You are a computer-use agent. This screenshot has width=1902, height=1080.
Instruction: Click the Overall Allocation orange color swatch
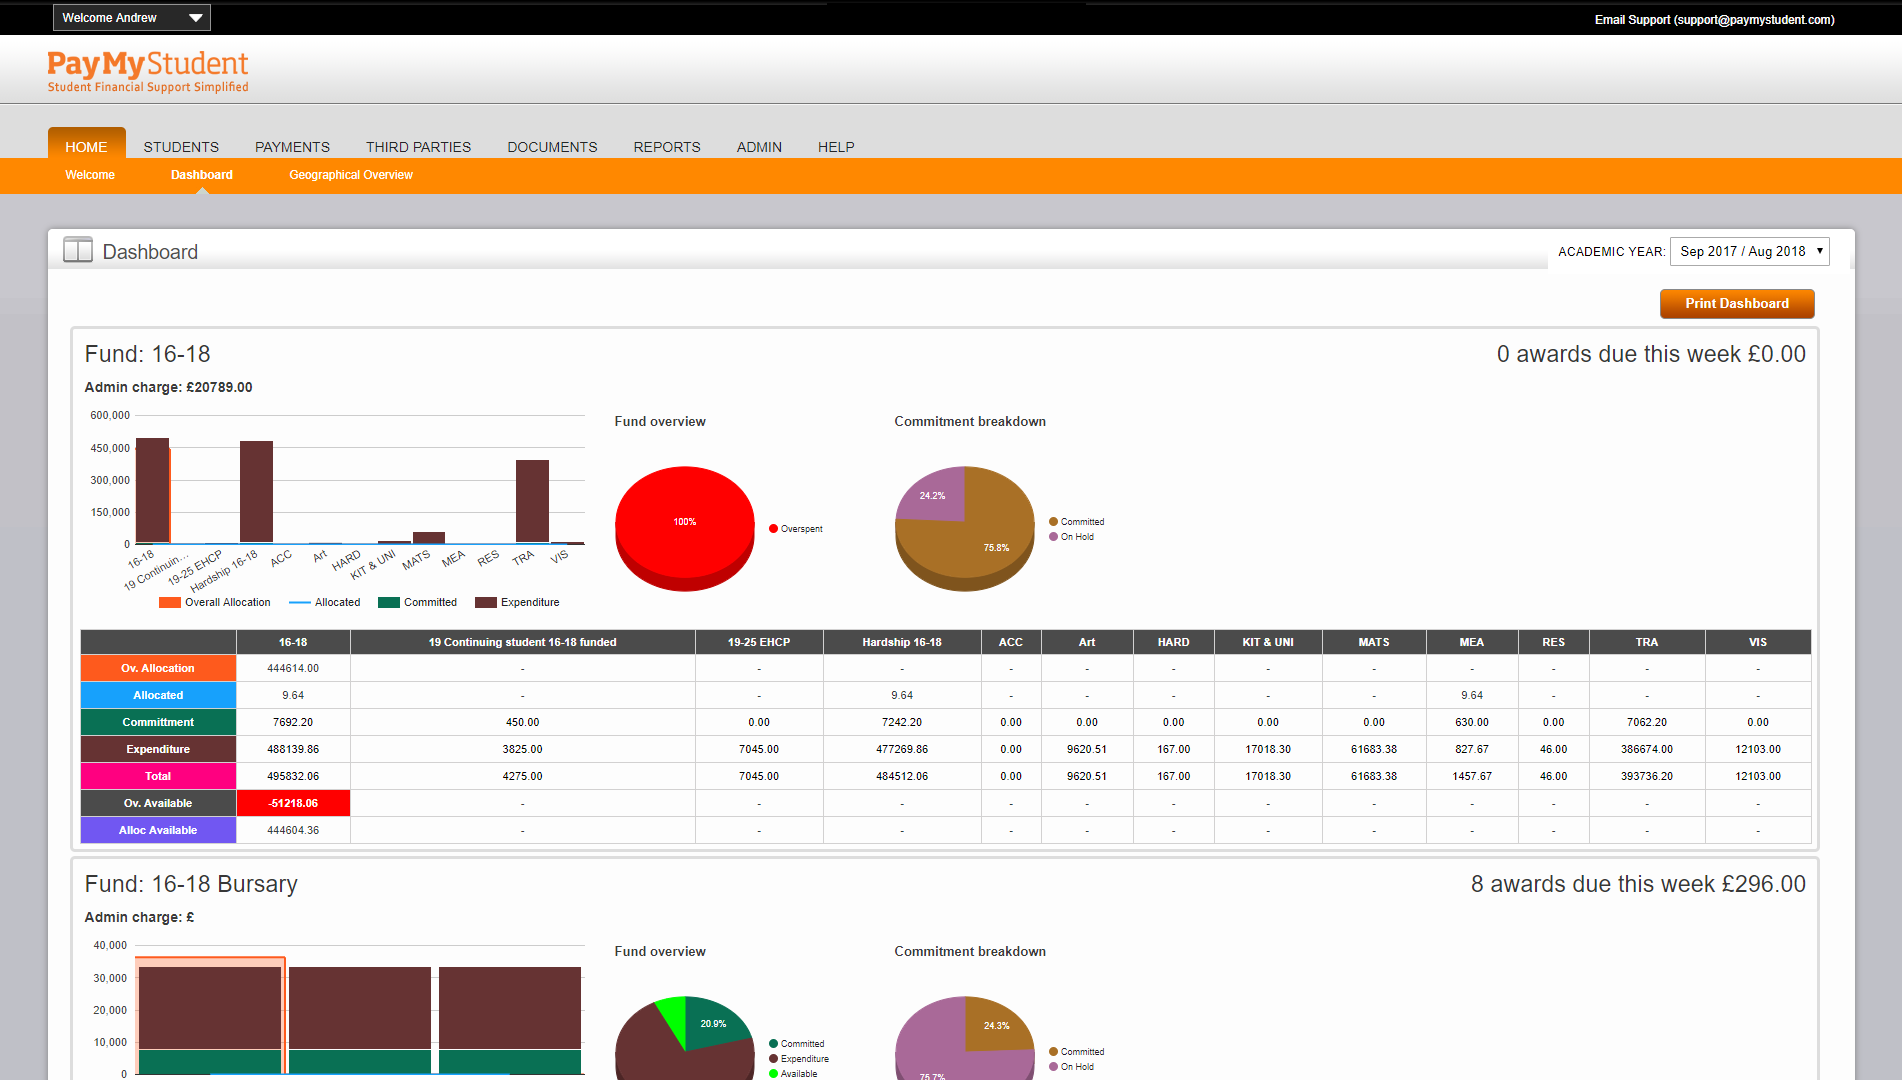(x=169, y=602)
